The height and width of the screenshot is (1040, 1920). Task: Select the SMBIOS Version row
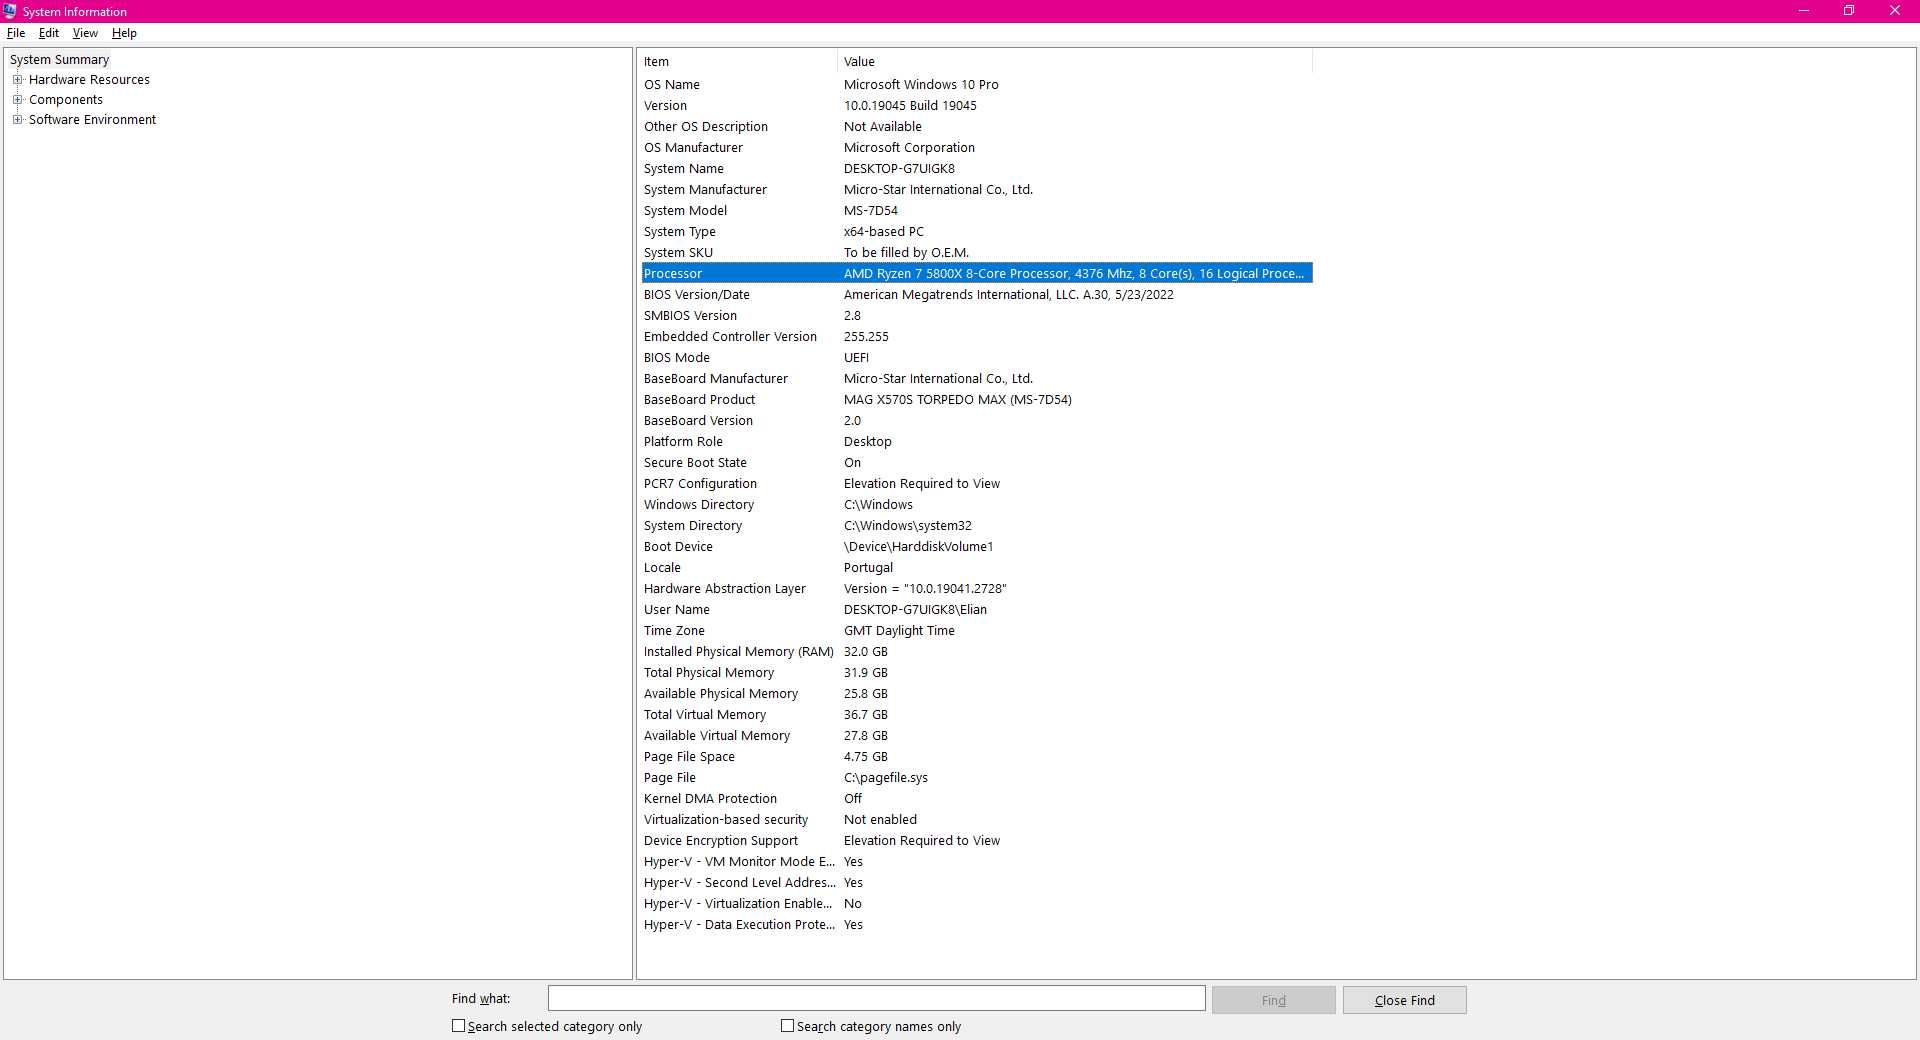[977, 316]
